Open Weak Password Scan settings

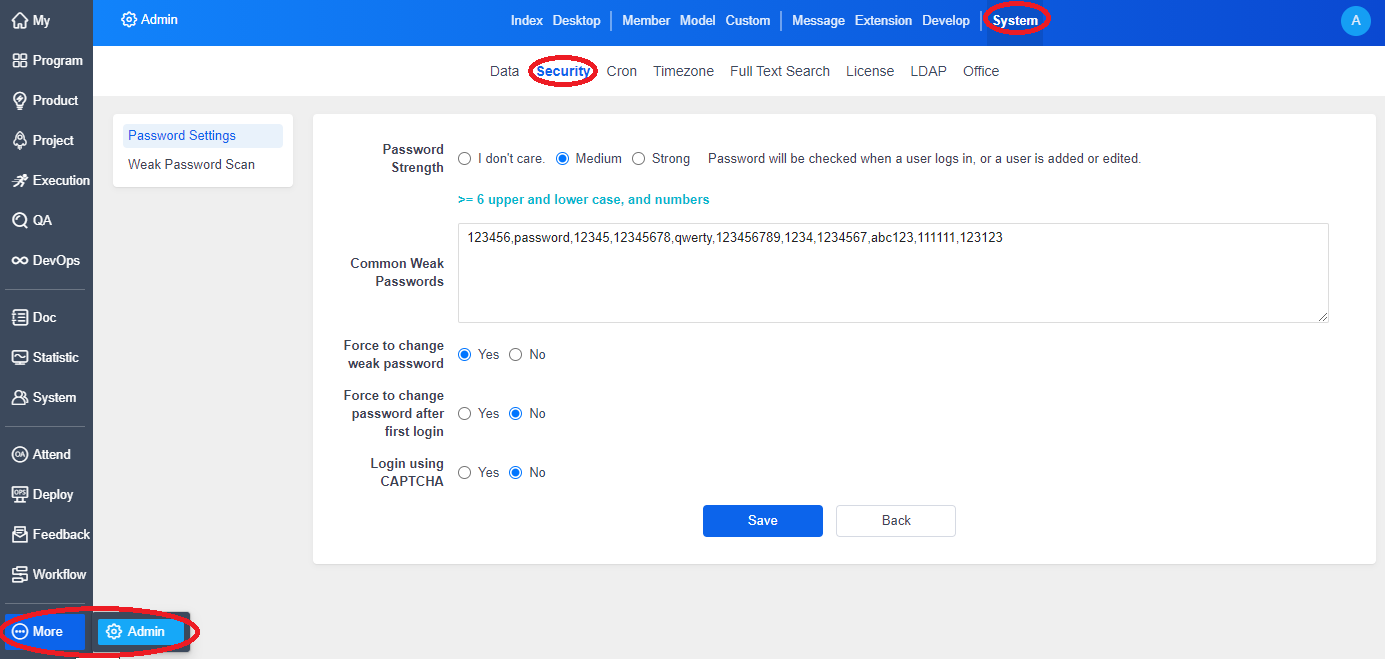click(x=191, y=164)
